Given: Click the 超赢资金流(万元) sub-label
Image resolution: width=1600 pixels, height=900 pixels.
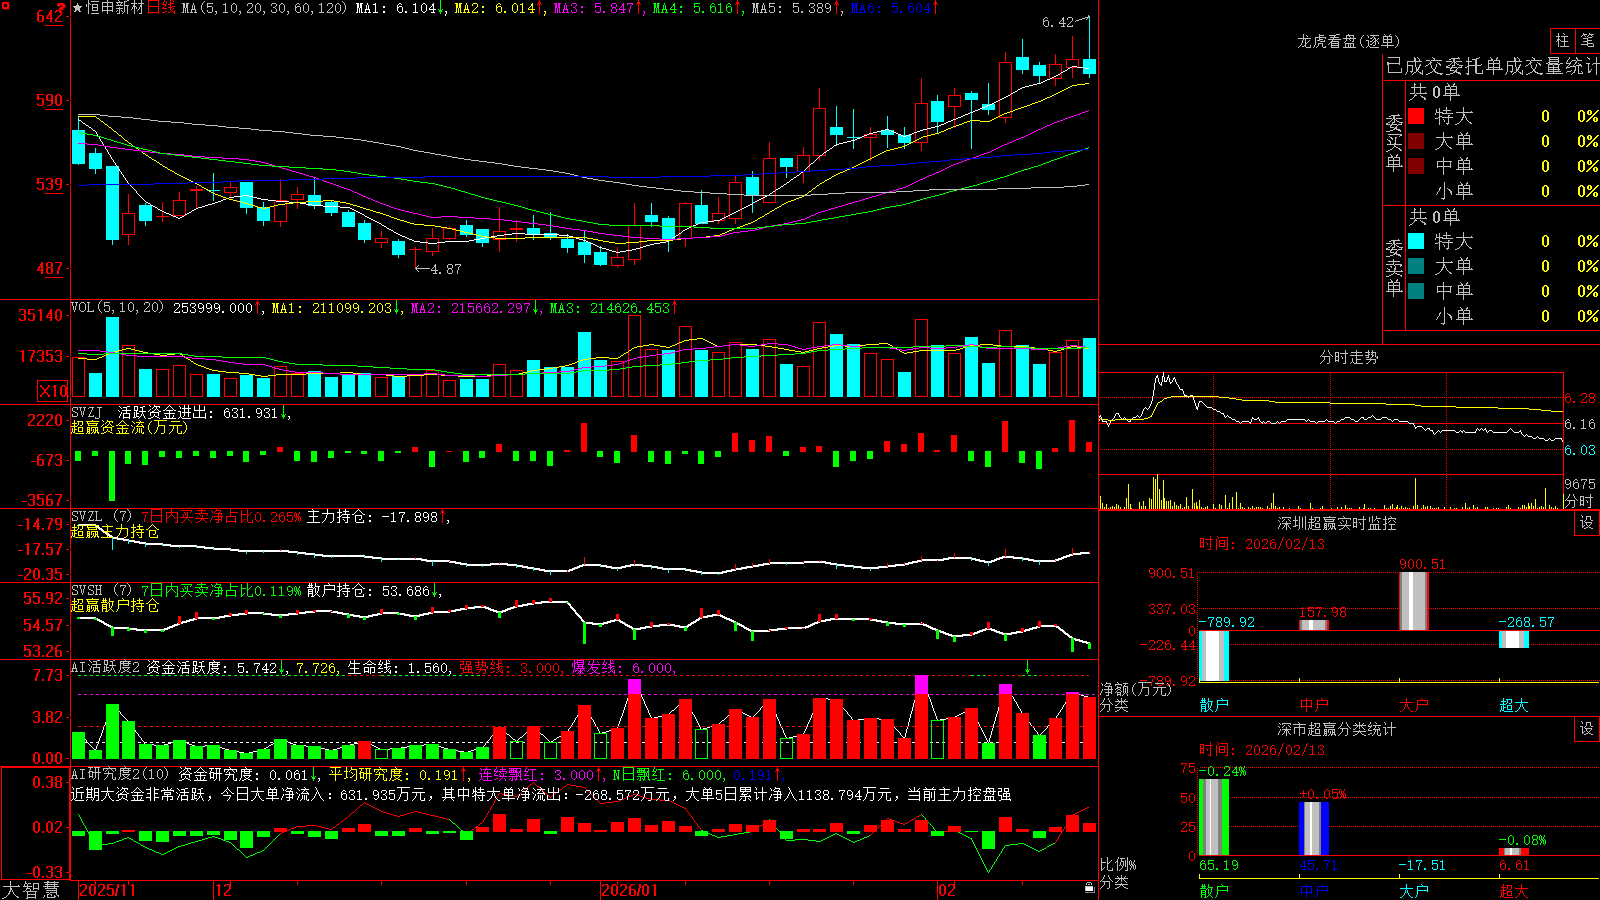Looking at the screenshot, I should coord(129,427).
